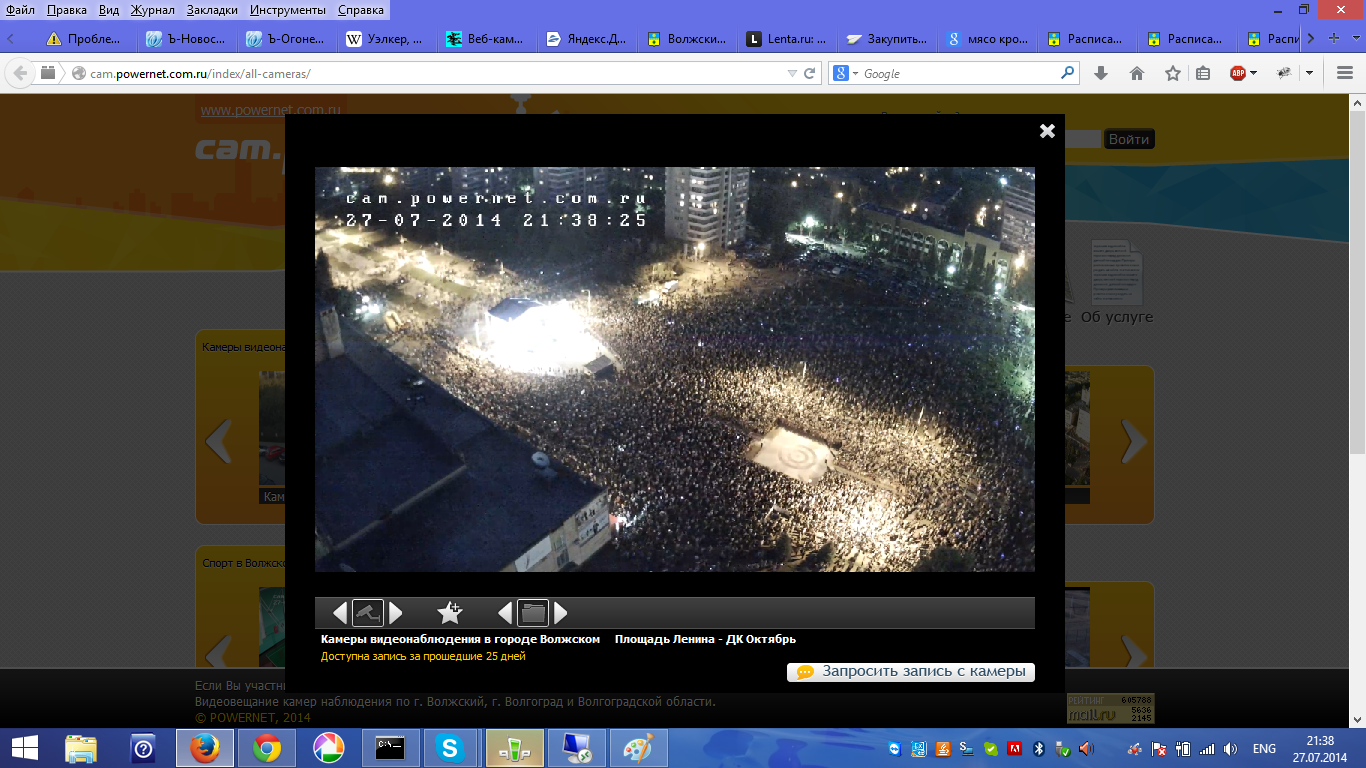Image resolution: width=1366 pixels, height=768 pixels.
Task: Switch to the мясо кро... tab
Action: (986, 40)
